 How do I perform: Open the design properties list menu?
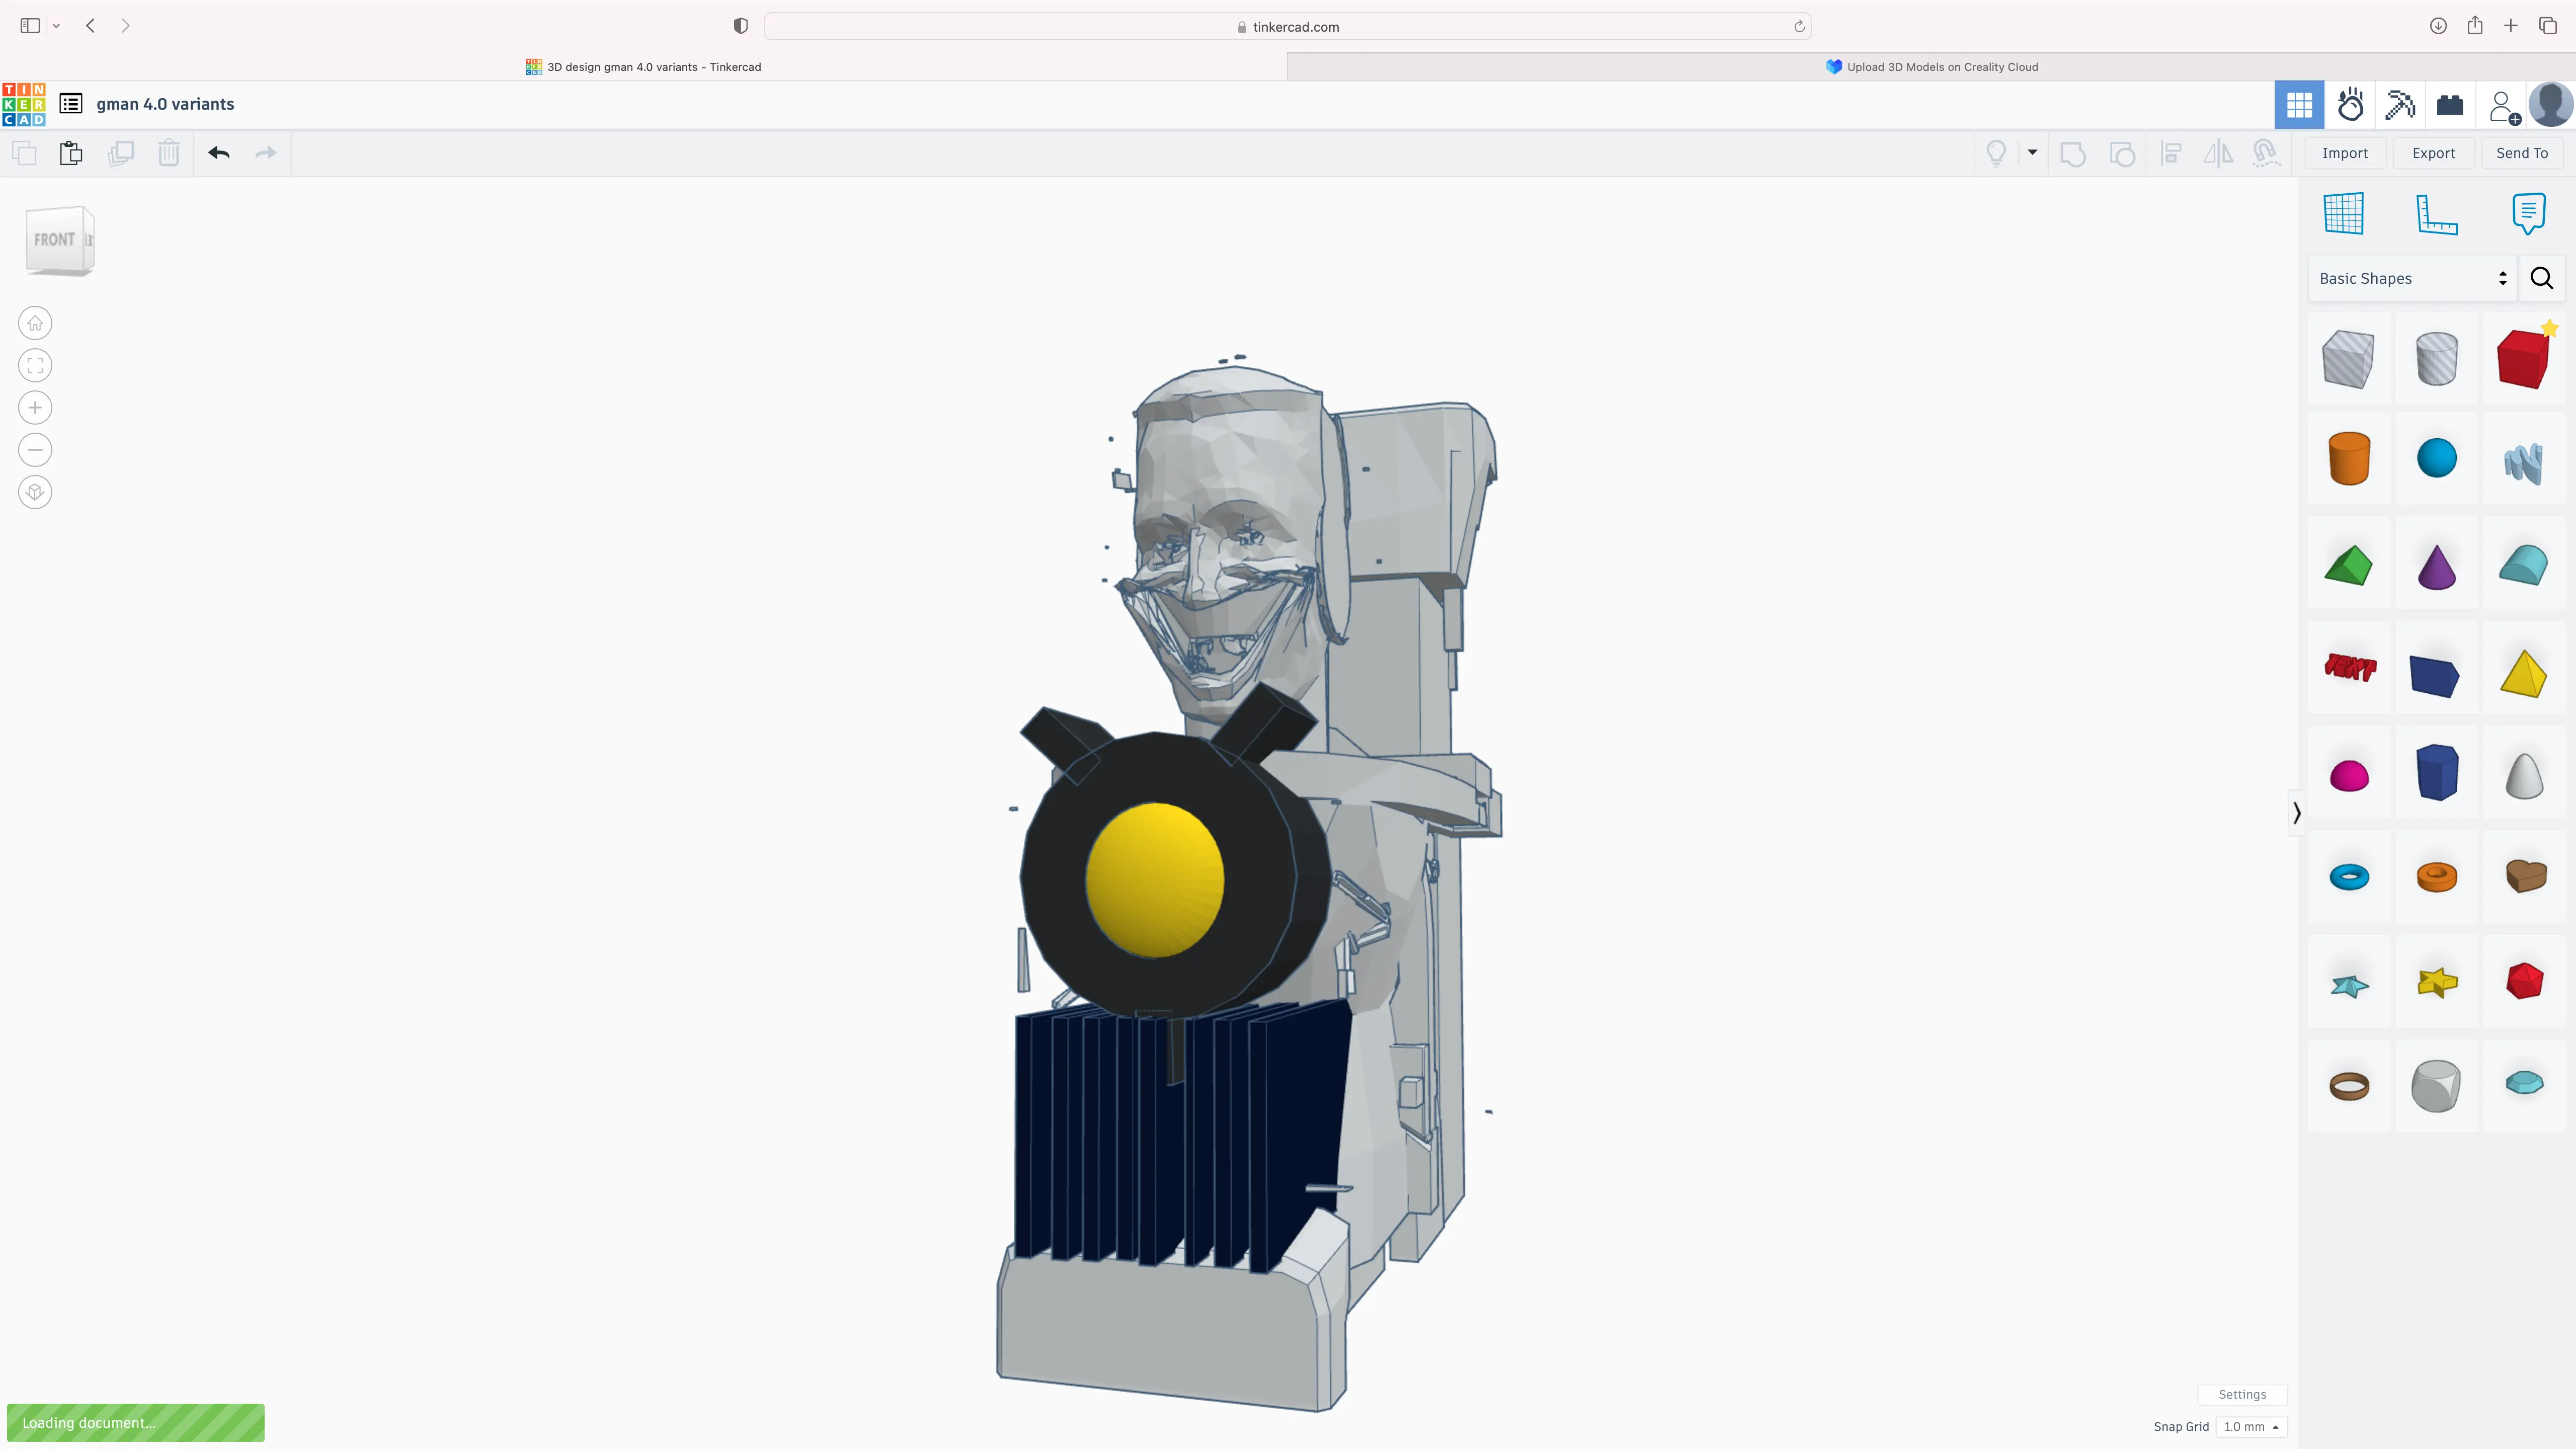click(x=70, y=103)
